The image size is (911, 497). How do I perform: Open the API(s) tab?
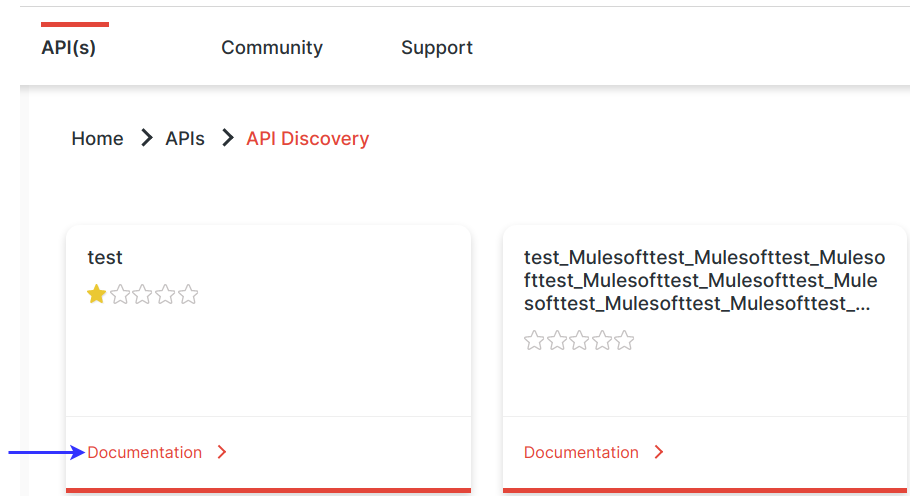point(68,48)
